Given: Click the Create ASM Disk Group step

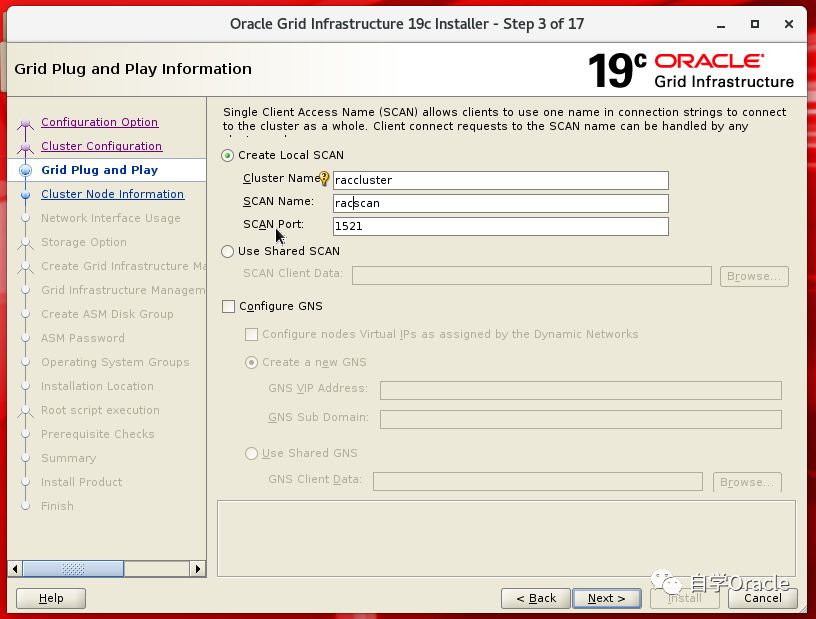Looking at the screenshot, I should (107, 314).
